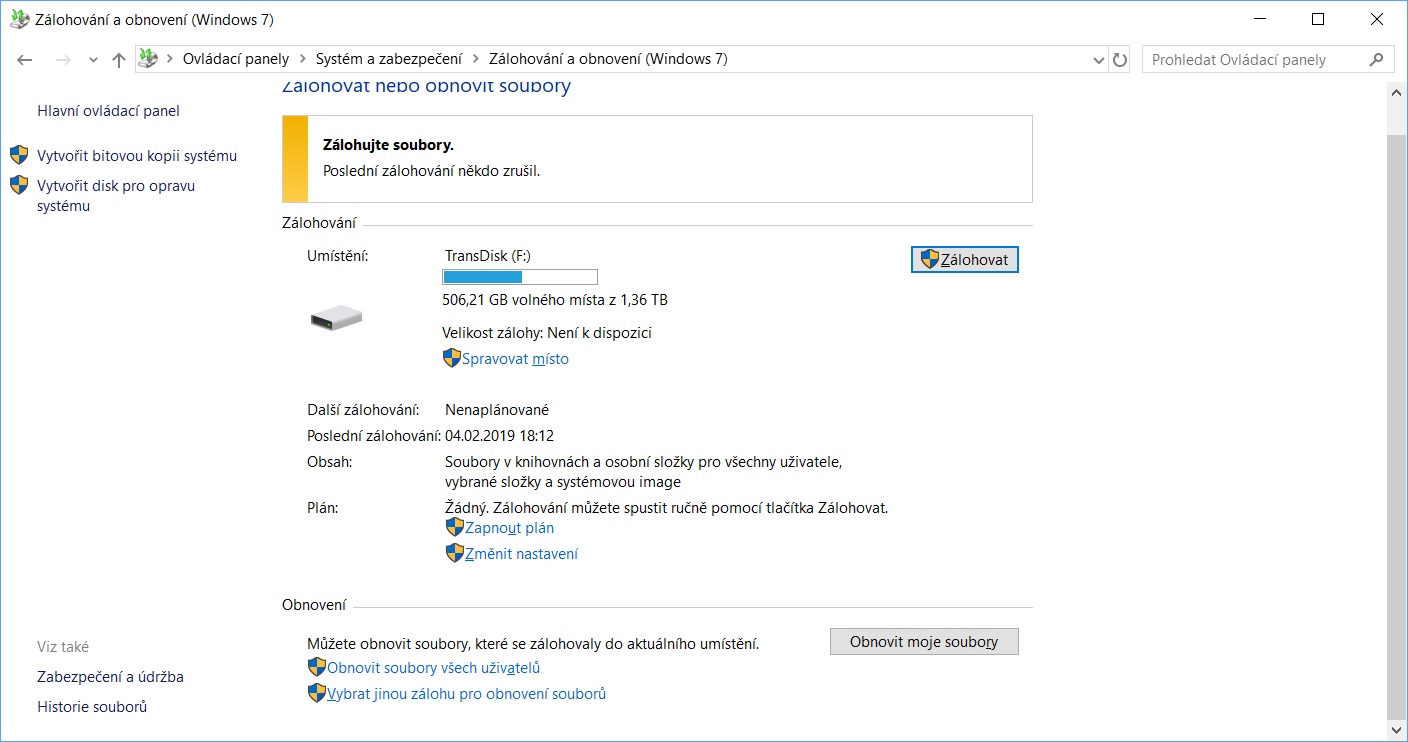Click the 'Nenaplánované' next backup value

click(x=497, y=410)
